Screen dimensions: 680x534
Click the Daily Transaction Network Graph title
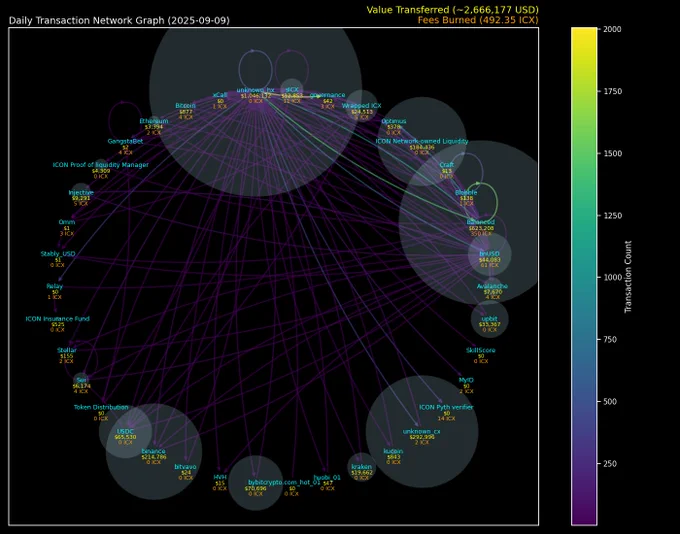pyautogui.click(x=119, y=20)
